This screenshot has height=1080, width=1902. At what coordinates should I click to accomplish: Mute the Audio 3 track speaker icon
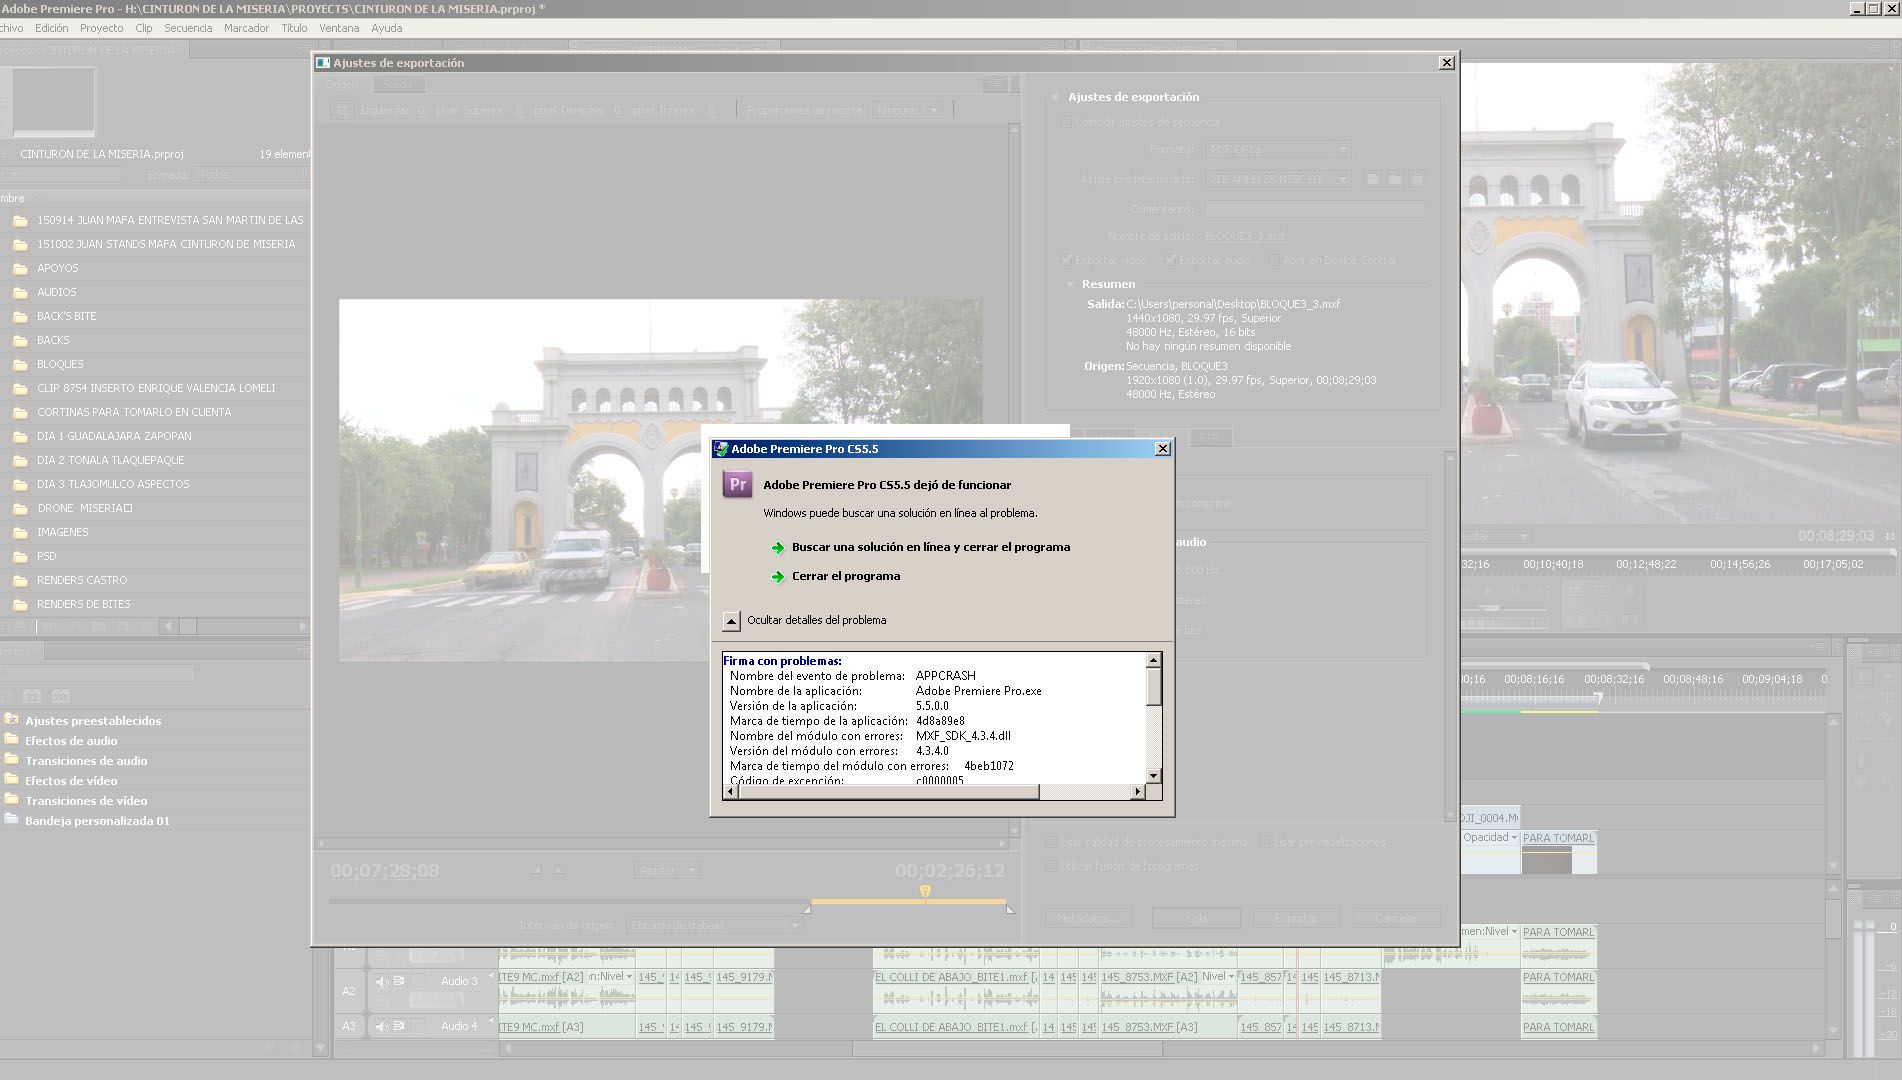coord(382,981)
